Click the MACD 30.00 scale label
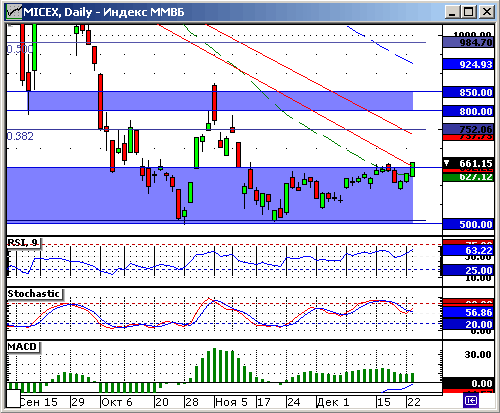Screen dimensions: 500x413 (478, 354)
